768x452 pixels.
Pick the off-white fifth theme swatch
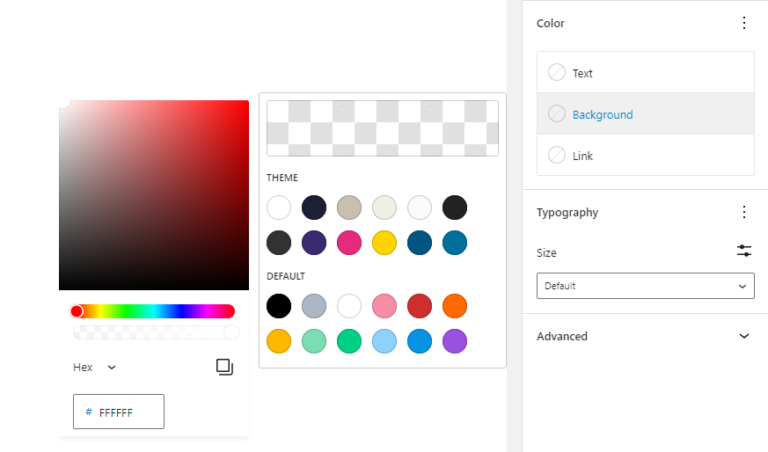pyautogui.click(x=420, y=208)
